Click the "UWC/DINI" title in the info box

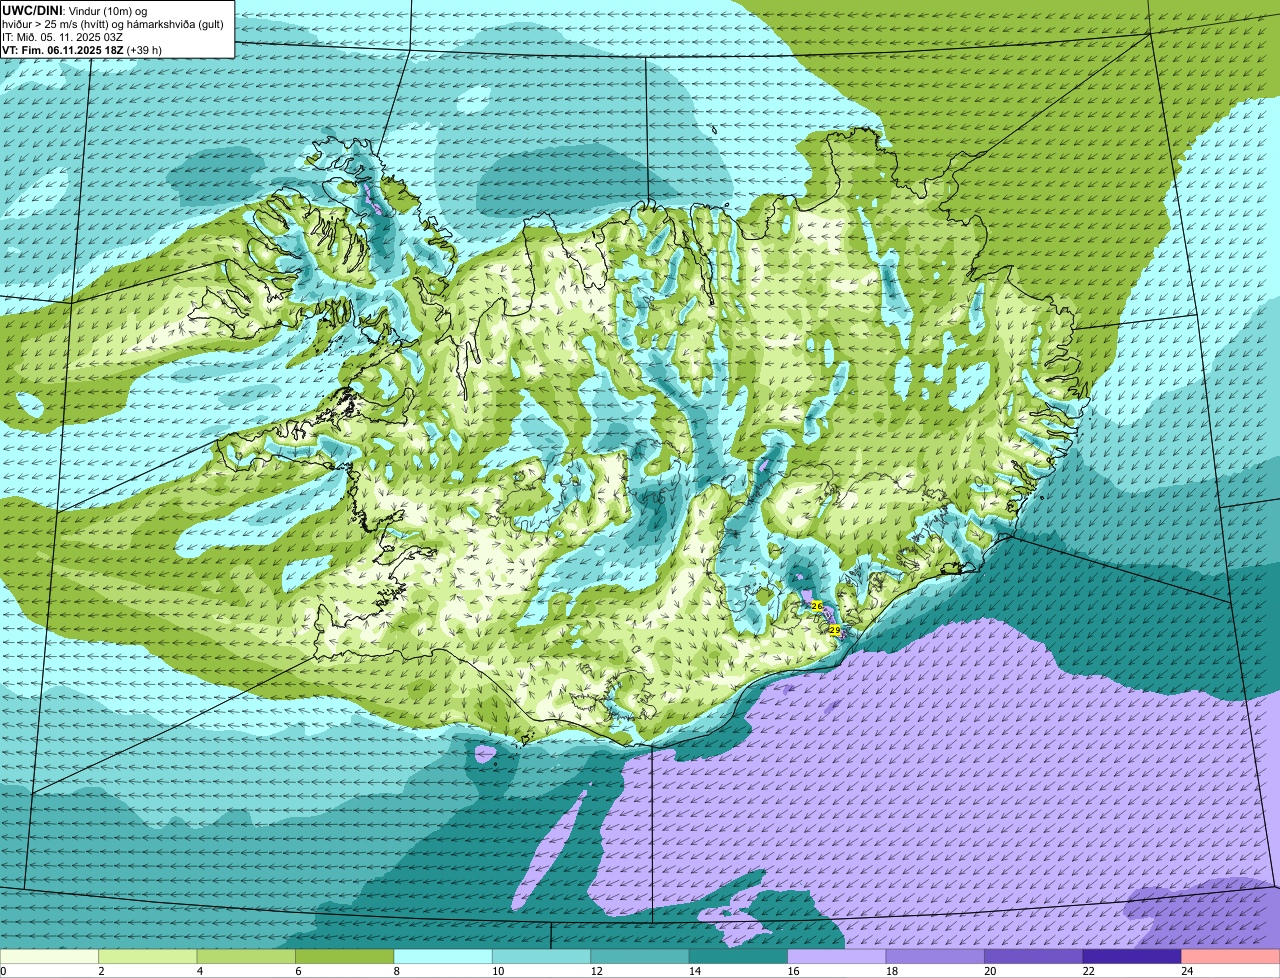point(32,10)
